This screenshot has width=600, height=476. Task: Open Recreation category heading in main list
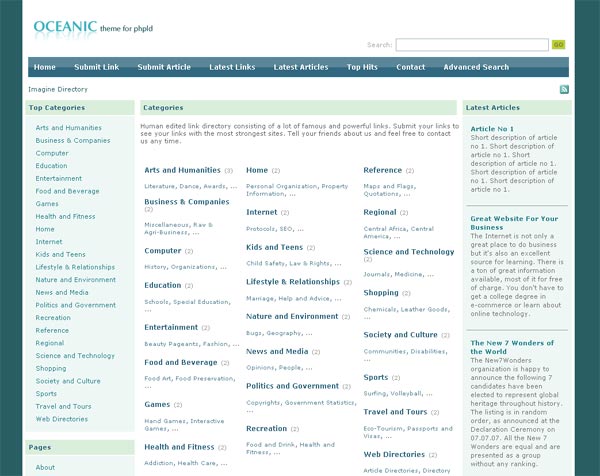pyautogui.click(x=266, y=428)
